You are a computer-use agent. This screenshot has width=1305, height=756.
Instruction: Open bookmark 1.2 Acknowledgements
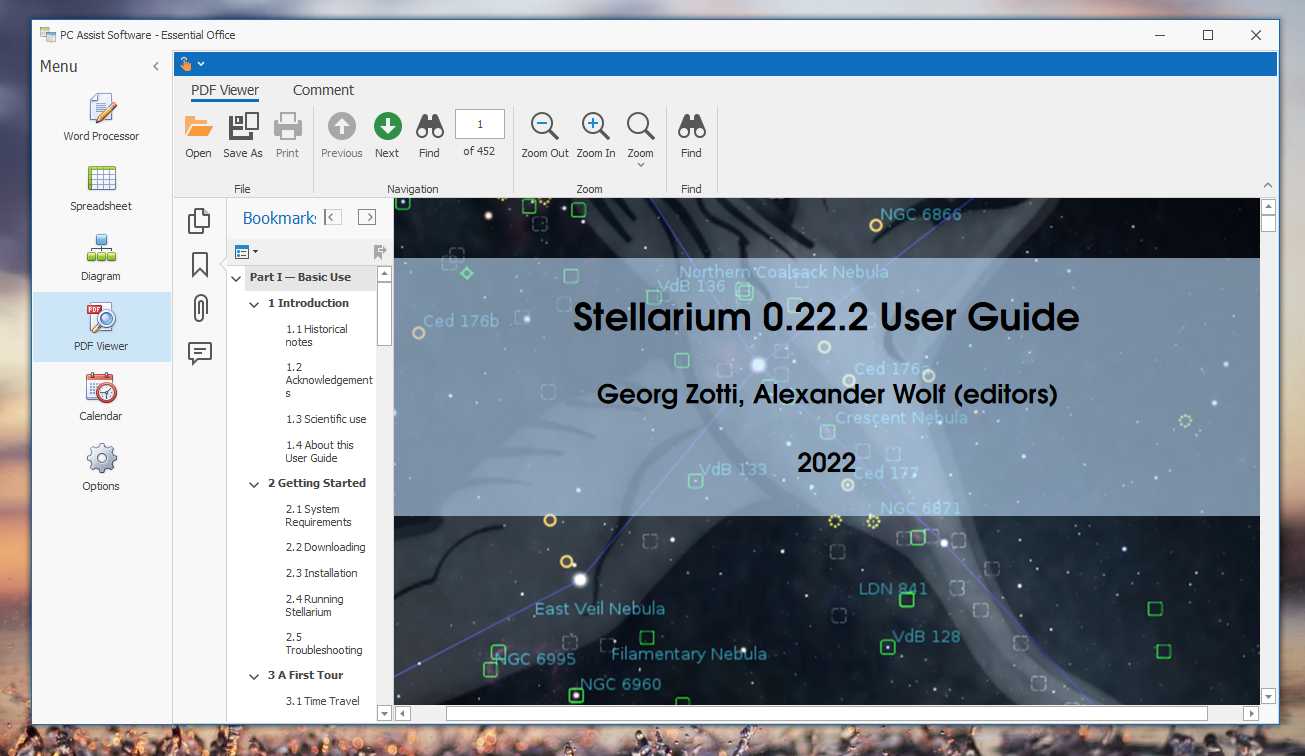pos(328,380)
